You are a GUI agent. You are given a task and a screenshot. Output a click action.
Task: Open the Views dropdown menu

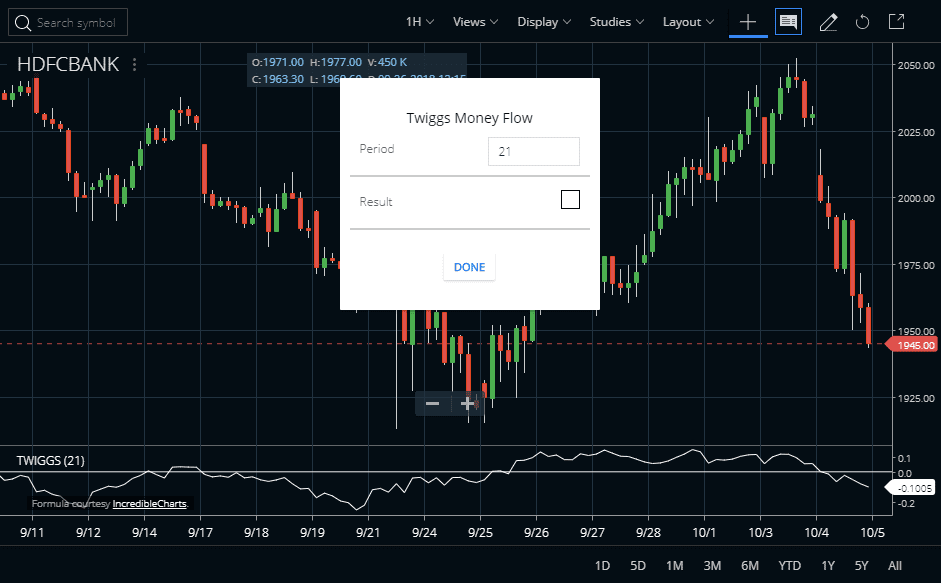(475, 22)
